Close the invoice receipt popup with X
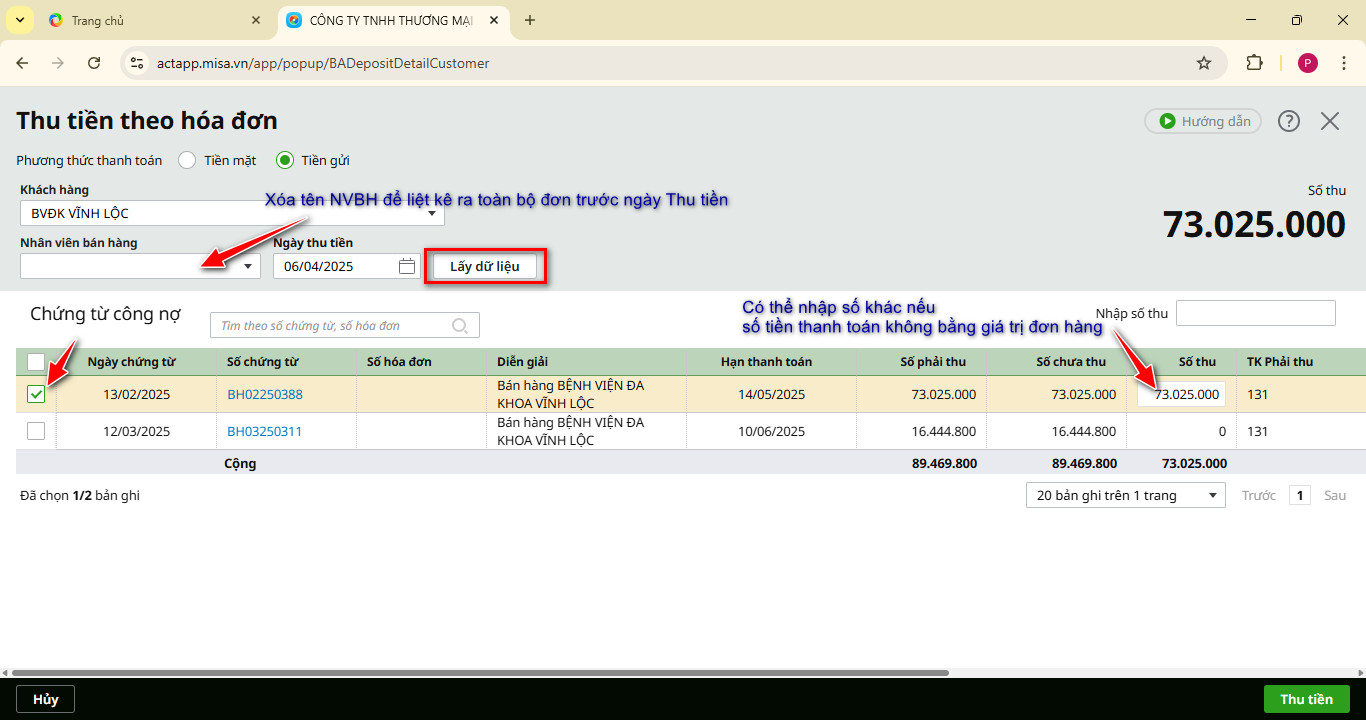1366x720 pixels. pos(1329,121)
